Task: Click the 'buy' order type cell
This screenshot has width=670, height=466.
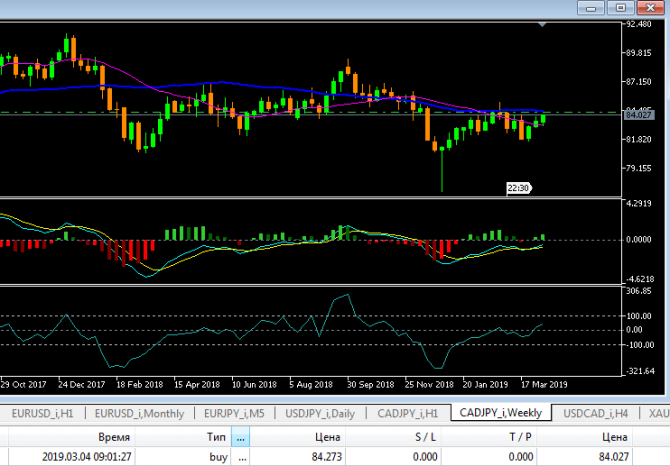Action: click(x=218, y=457)
